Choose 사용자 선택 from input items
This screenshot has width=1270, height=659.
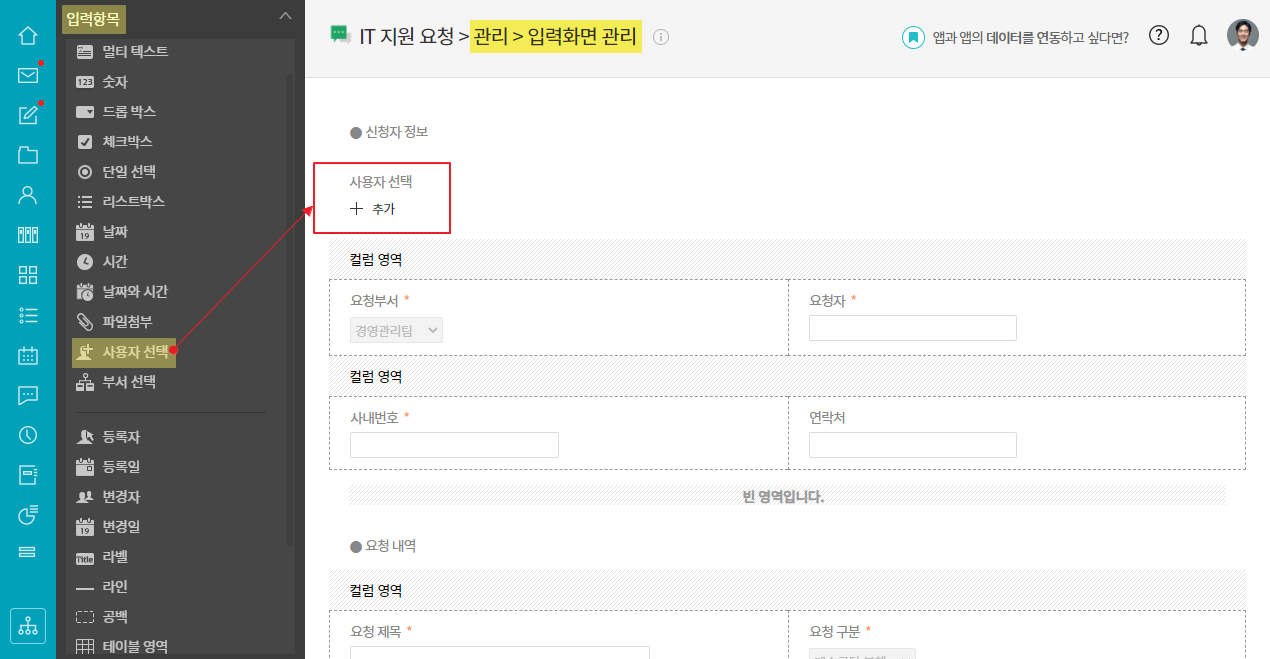pos(134,352)
